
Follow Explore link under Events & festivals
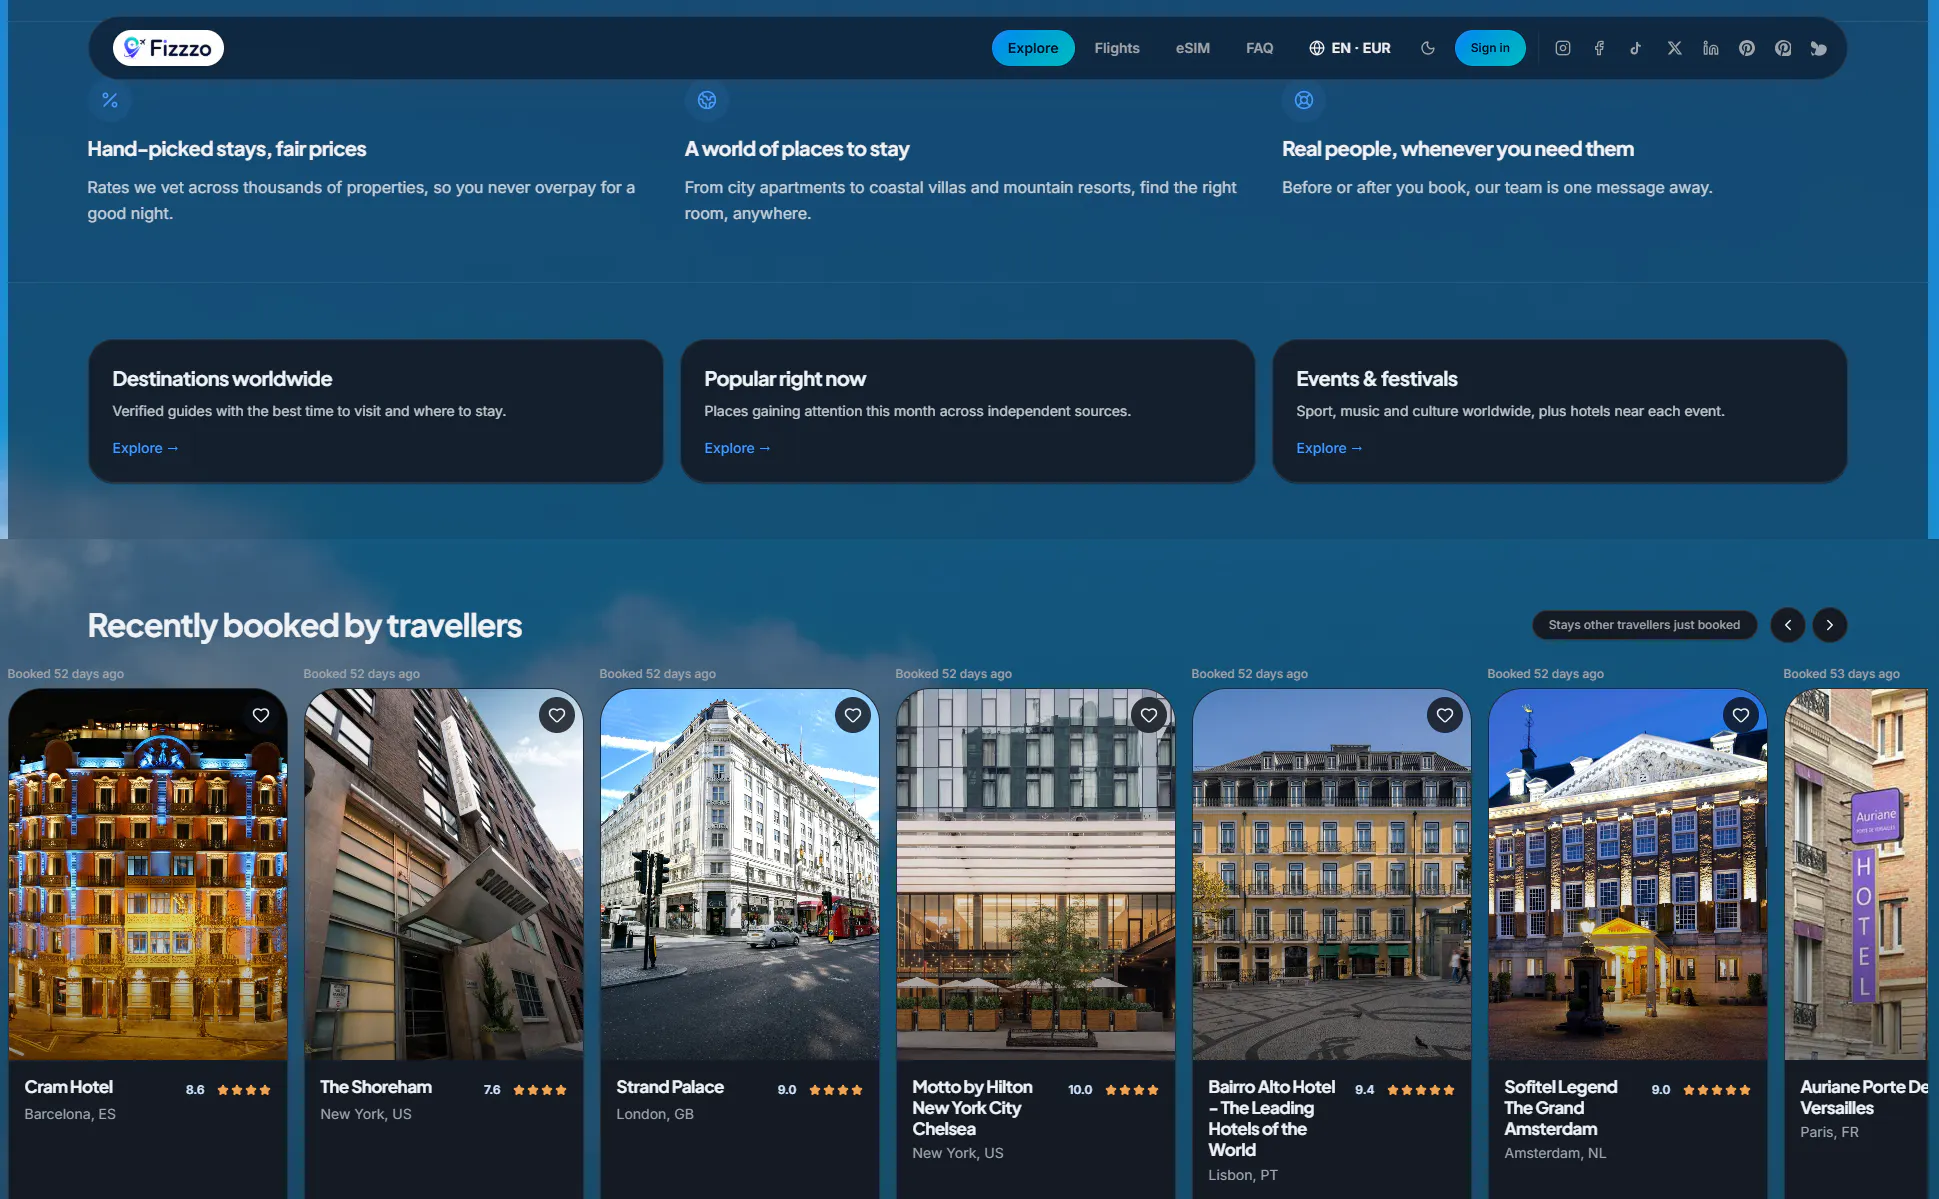[1329, 448]
